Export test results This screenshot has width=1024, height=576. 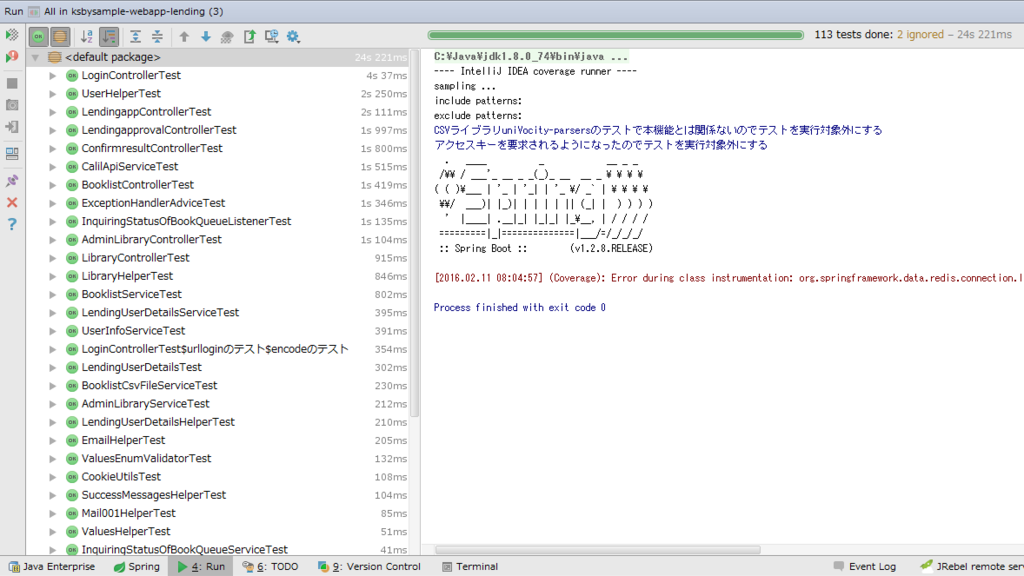(x=249, y=37)
